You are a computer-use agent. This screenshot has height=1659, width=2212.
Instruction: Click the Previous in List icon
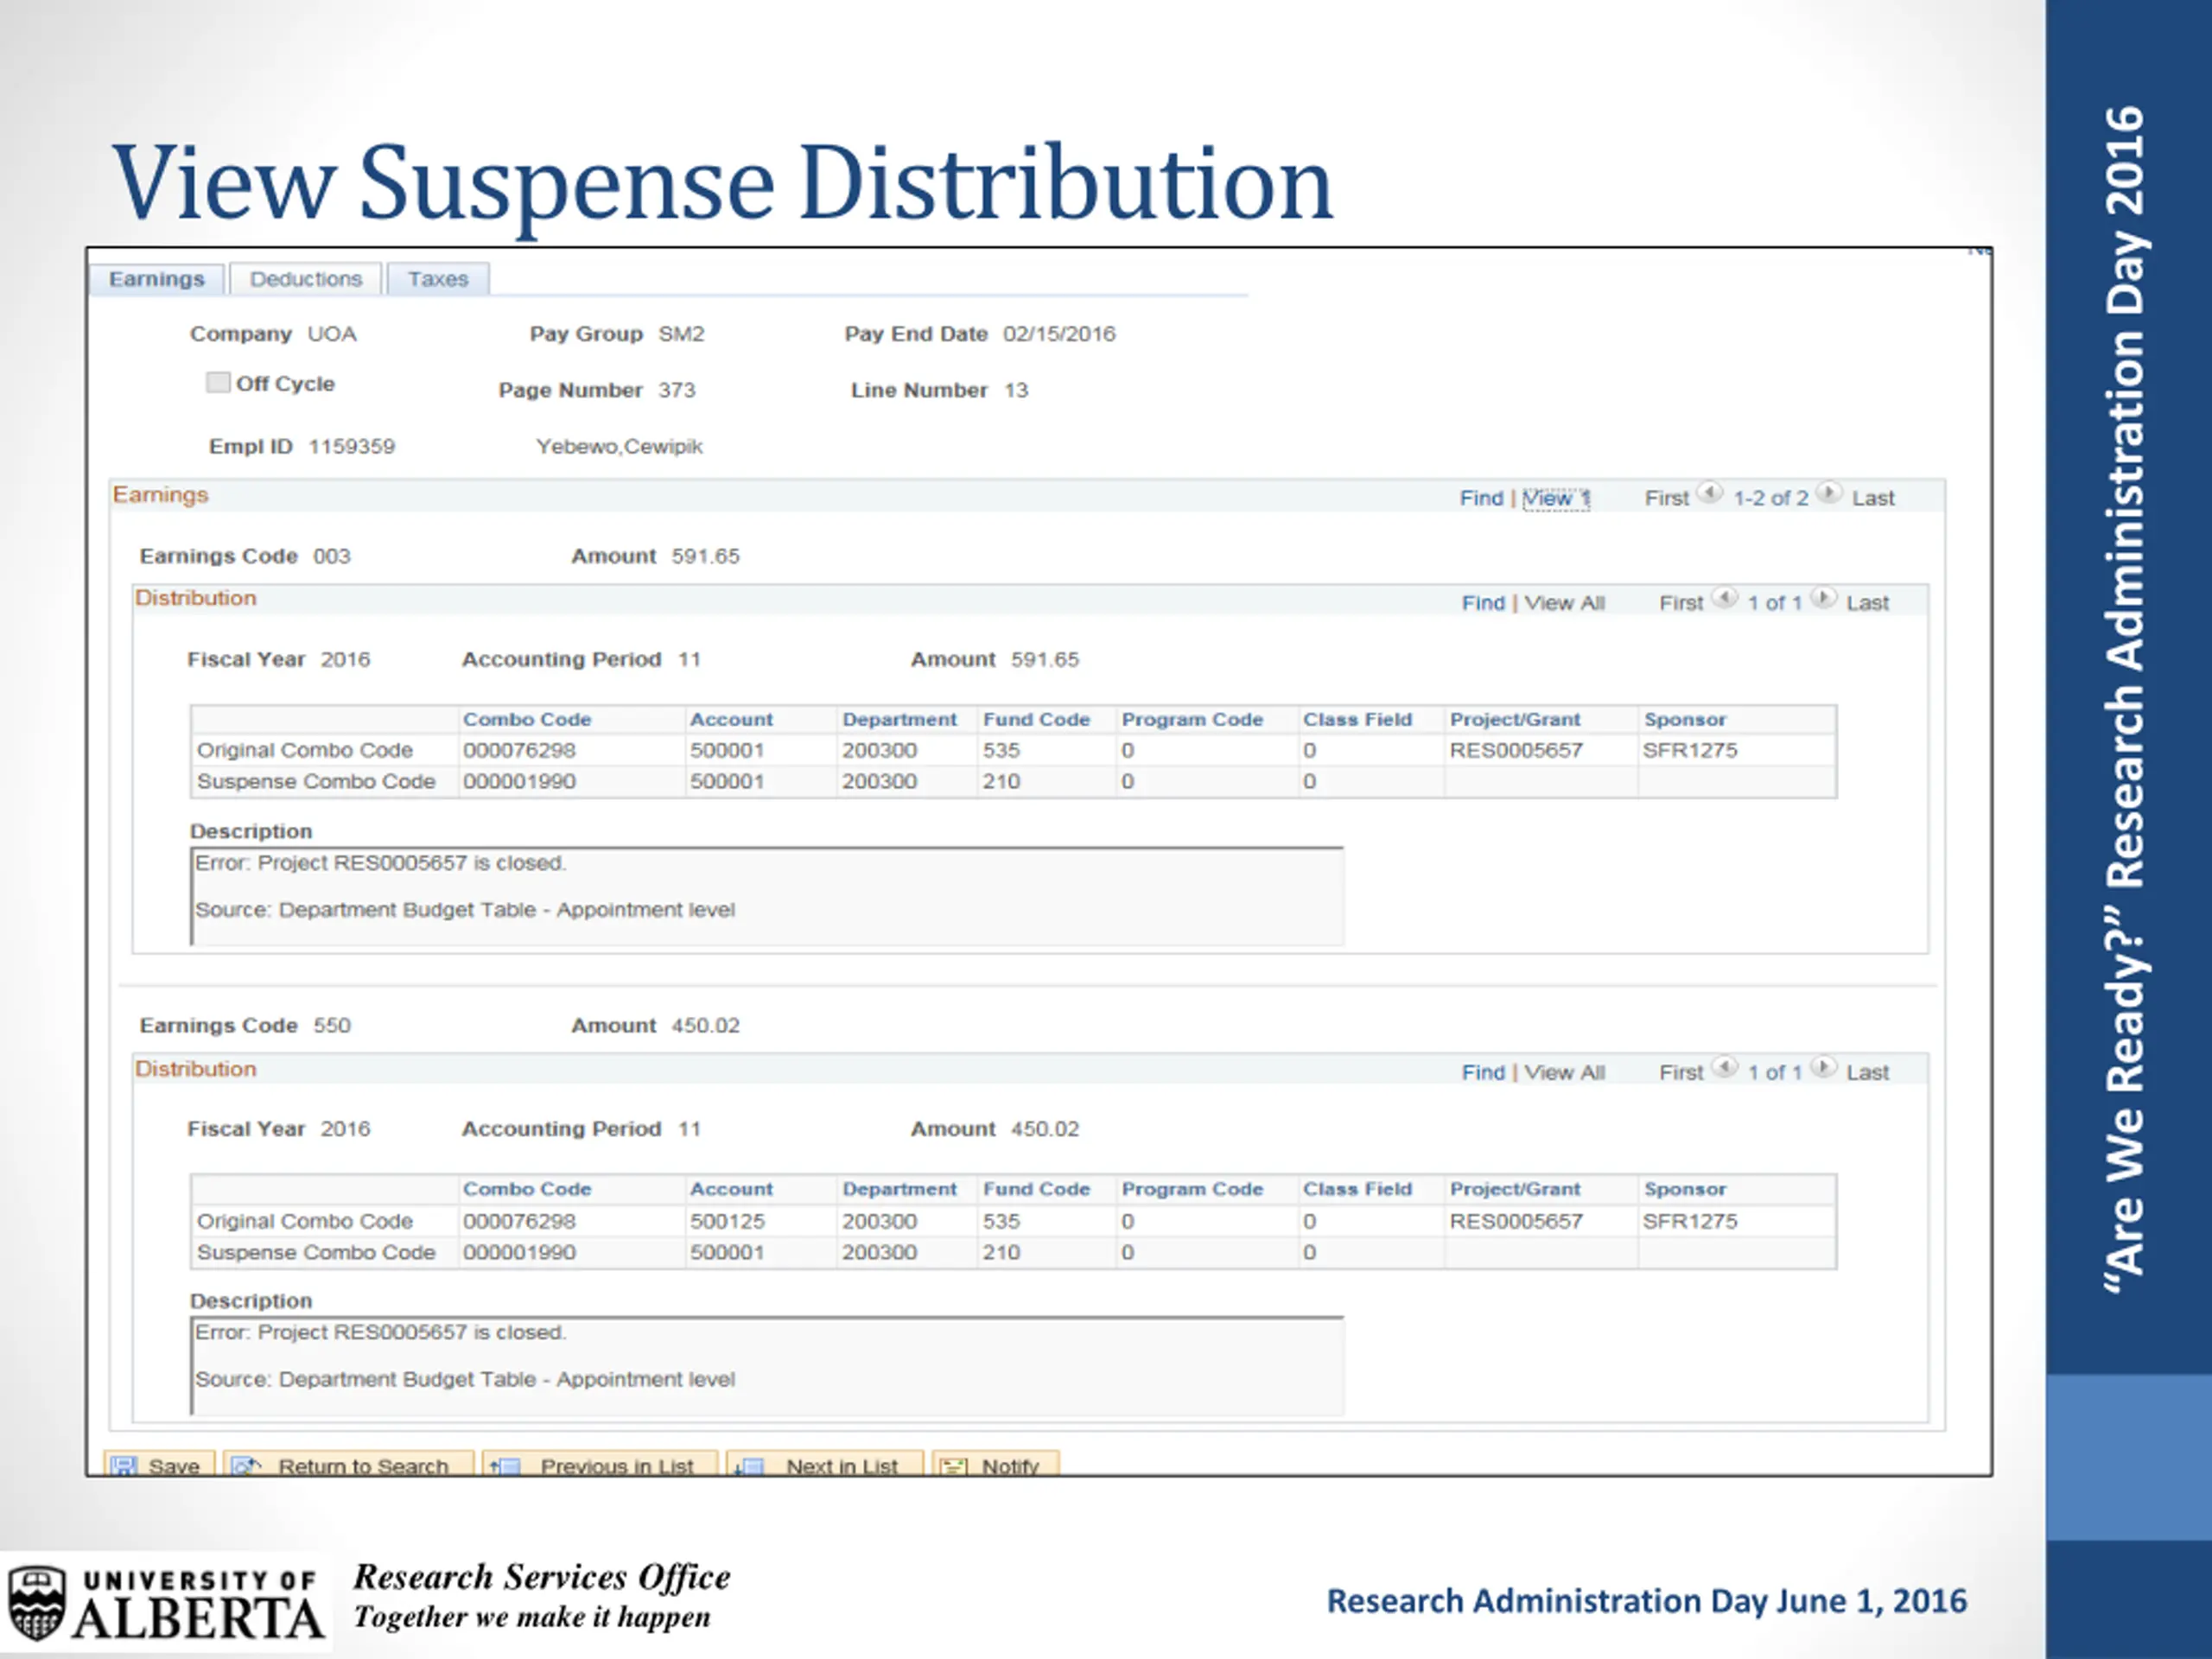click(x=505, y=1466)
